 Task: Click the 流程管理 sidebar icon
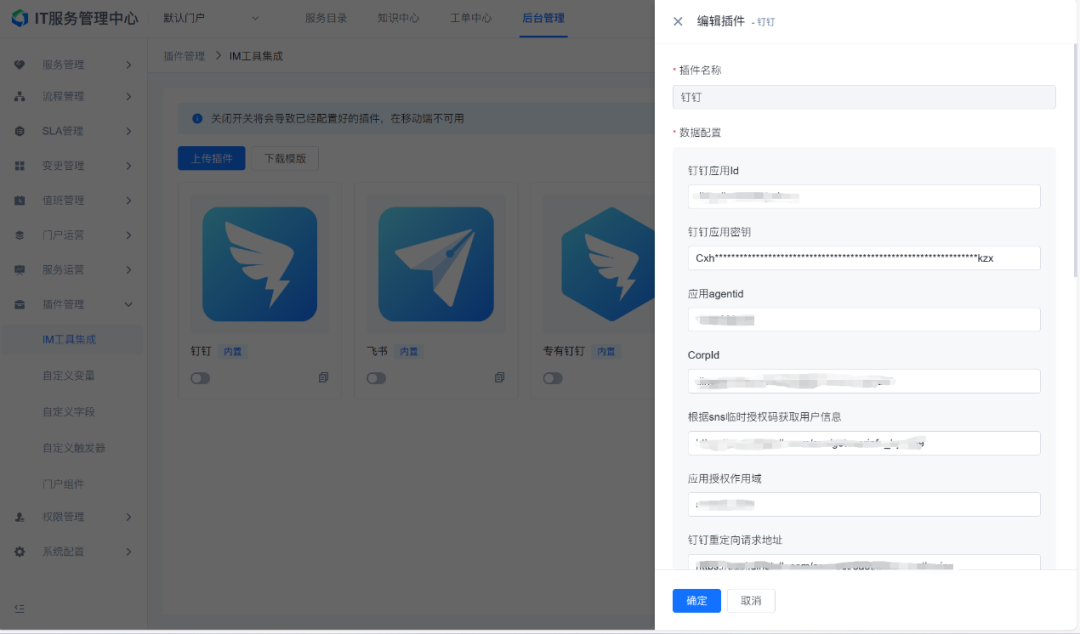point(19,96)
